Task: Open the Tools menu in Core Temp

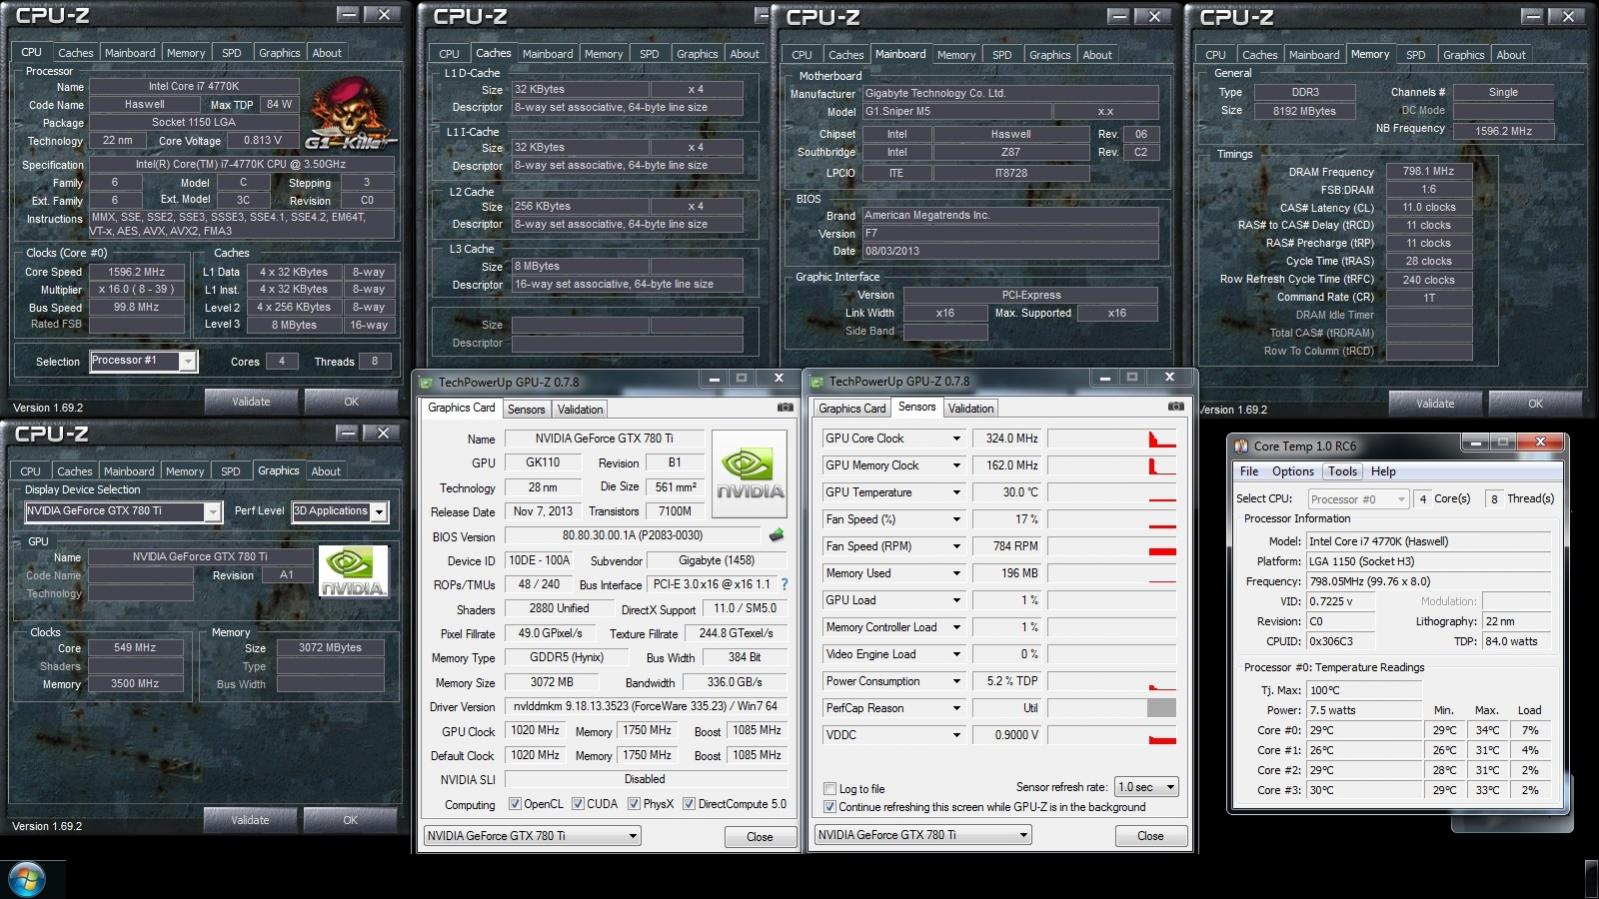Action: point(1342,472)
